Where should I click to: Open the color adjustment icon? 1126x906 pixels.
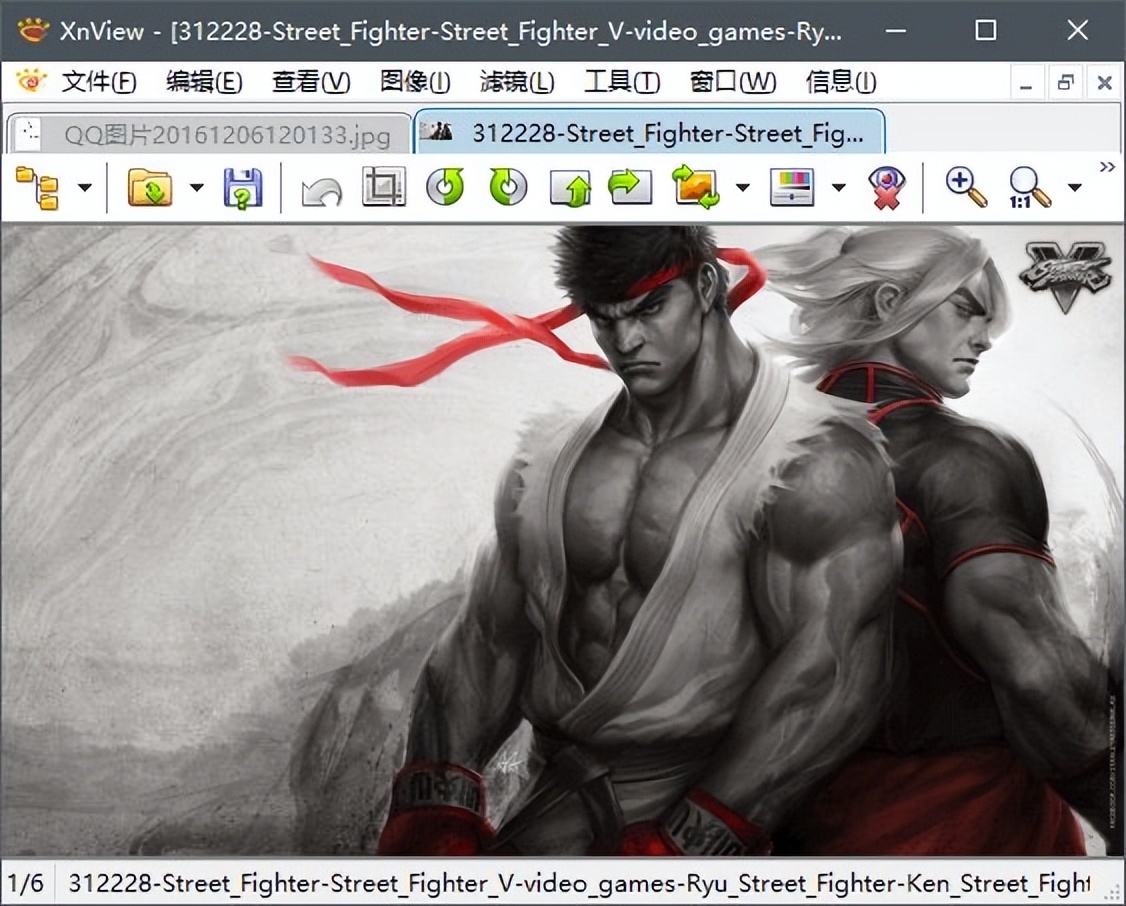point(792,187)
